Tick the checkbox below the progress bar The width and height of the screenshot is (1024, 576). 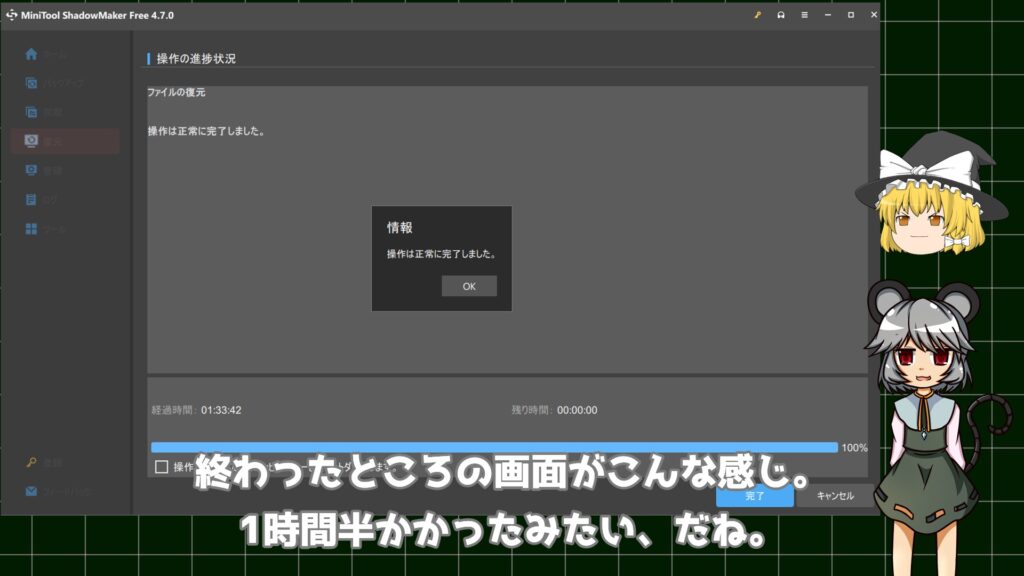point(161,467)
